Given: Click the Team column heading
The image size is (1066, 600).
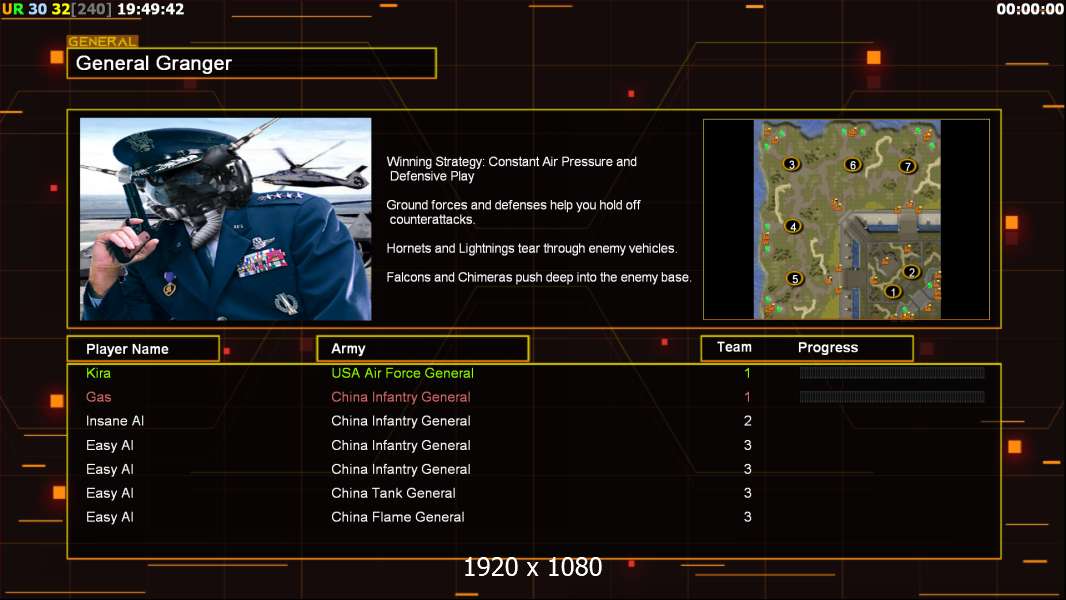Looking at the screenshot, I should point(734,347).
